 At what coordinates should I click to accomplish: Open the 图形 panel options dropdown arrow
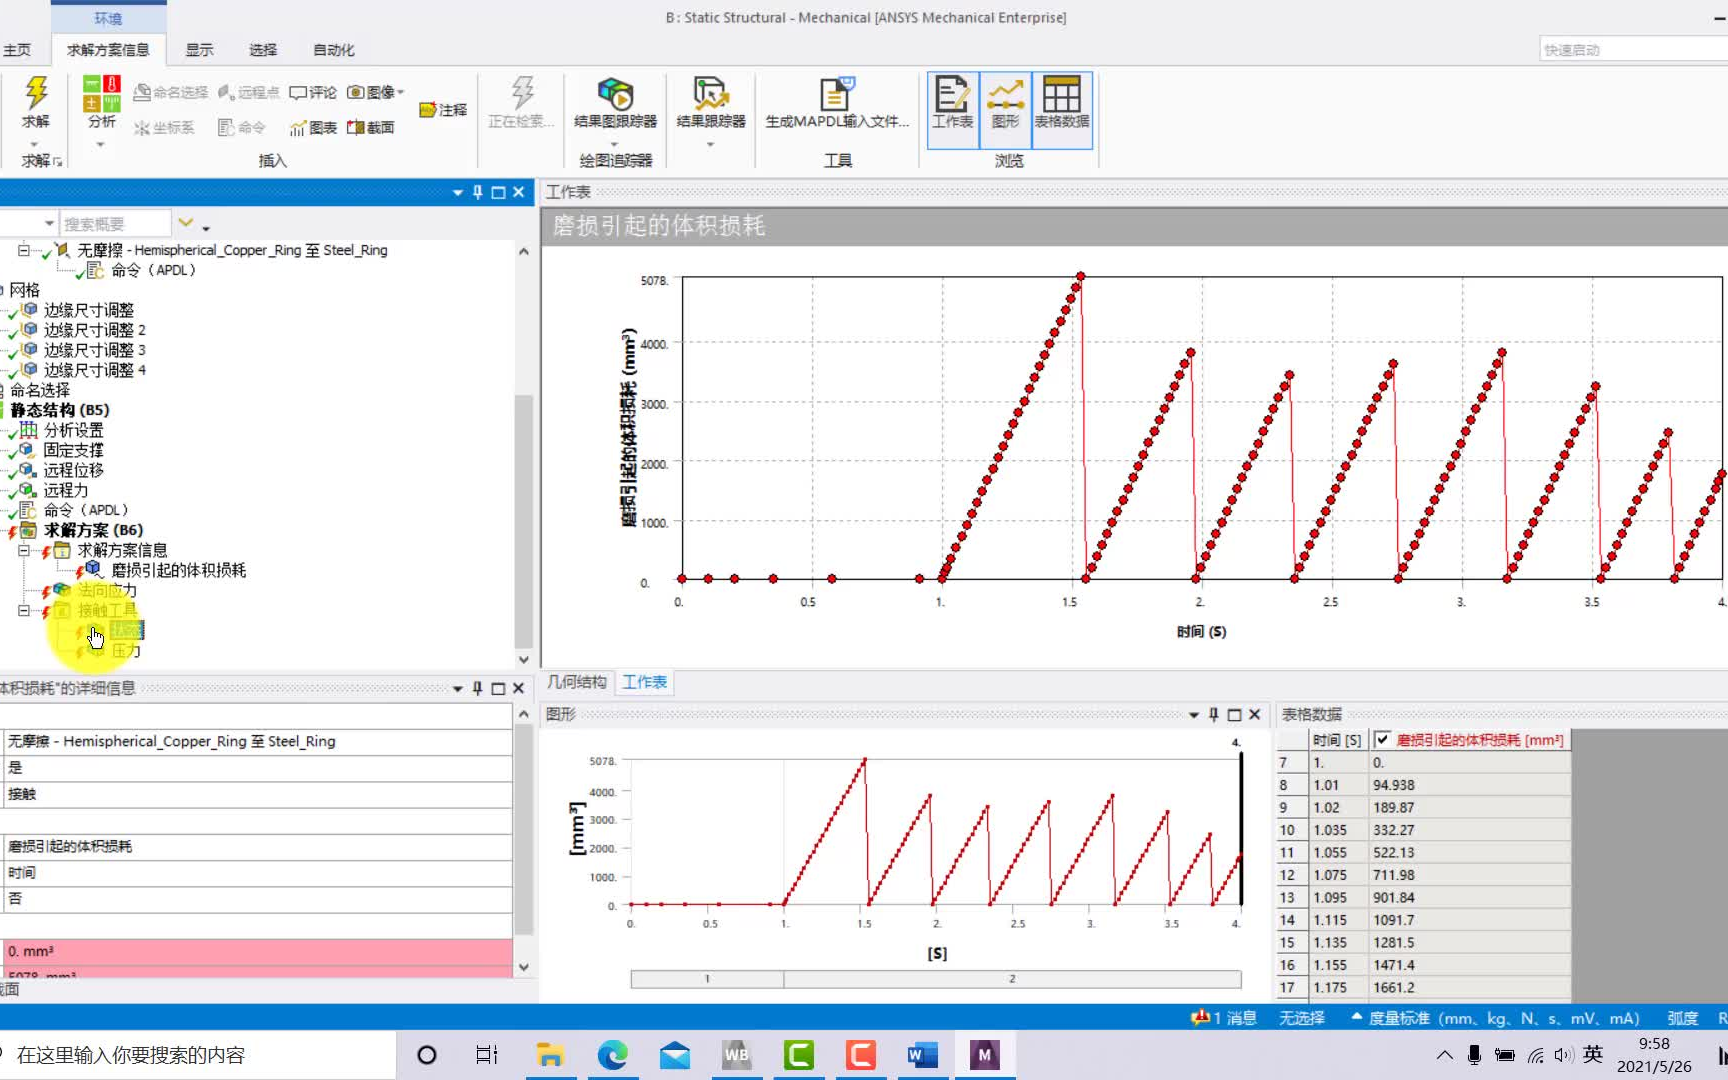point(1193,714)
